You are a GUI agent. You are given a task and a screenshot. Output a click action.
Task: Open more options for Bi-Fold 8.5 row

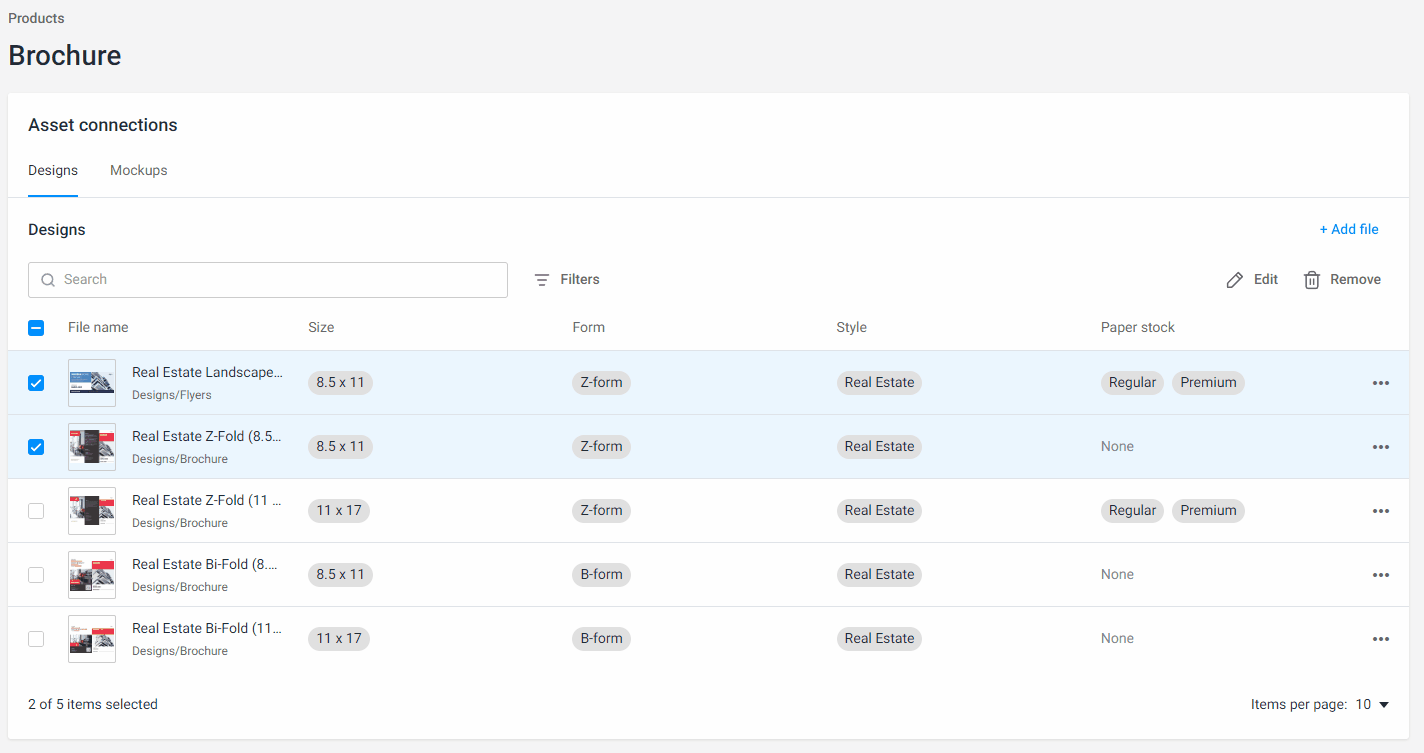click(1380, 575)
